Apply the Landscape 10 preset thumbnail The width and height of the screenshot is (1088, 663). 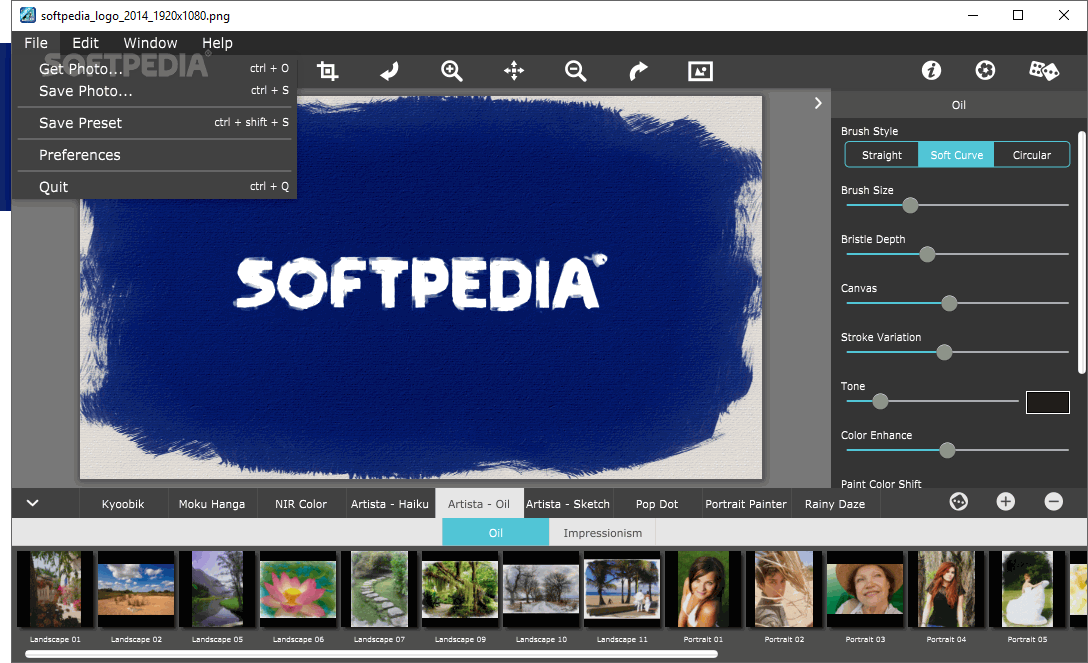(x=541, y=589)
